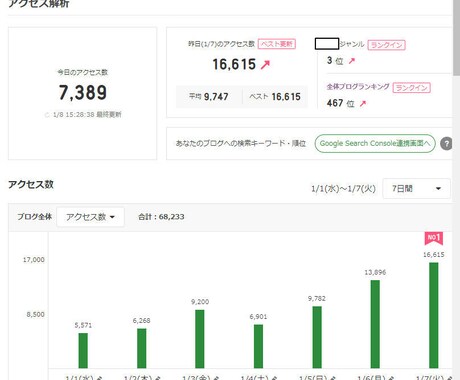460x380 pixels.
Task: Click the ブログ全体 label
Action: coord(35,217)
